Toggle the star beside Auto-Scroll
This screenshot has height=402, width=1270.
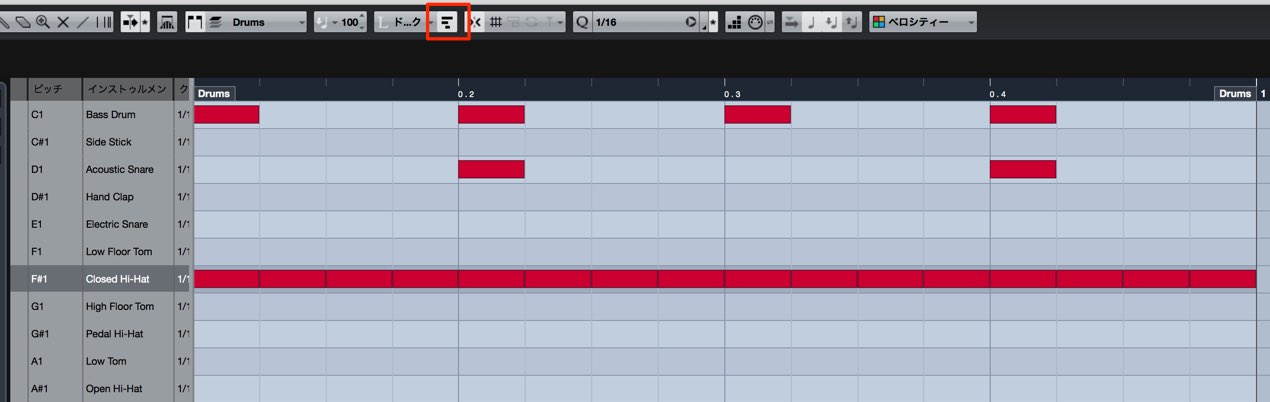[x=146, y=22]
